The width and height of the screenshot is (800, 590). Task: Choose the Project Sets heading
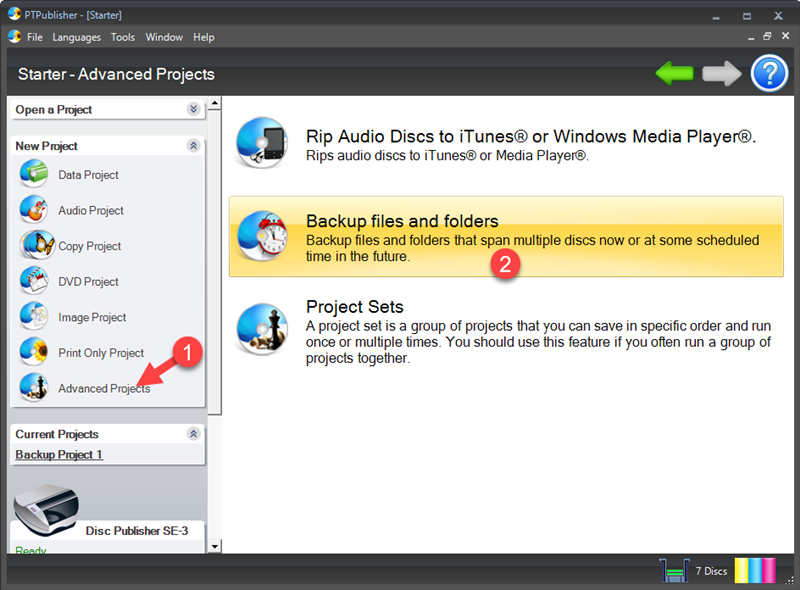click(x=355, y=307)
